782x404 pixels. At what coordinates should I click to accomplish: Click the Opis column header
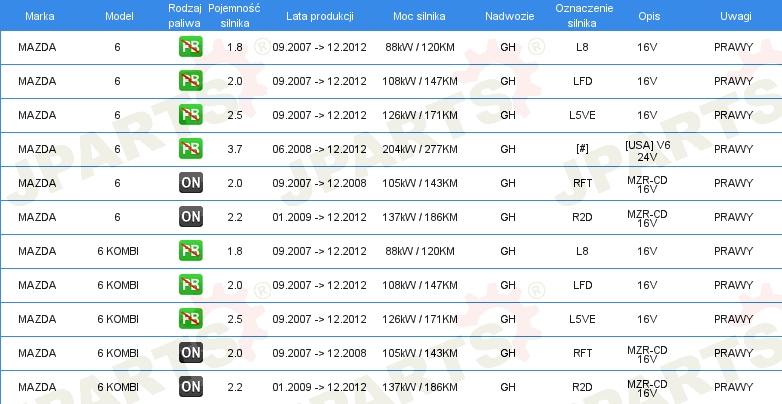pos(649,16)
